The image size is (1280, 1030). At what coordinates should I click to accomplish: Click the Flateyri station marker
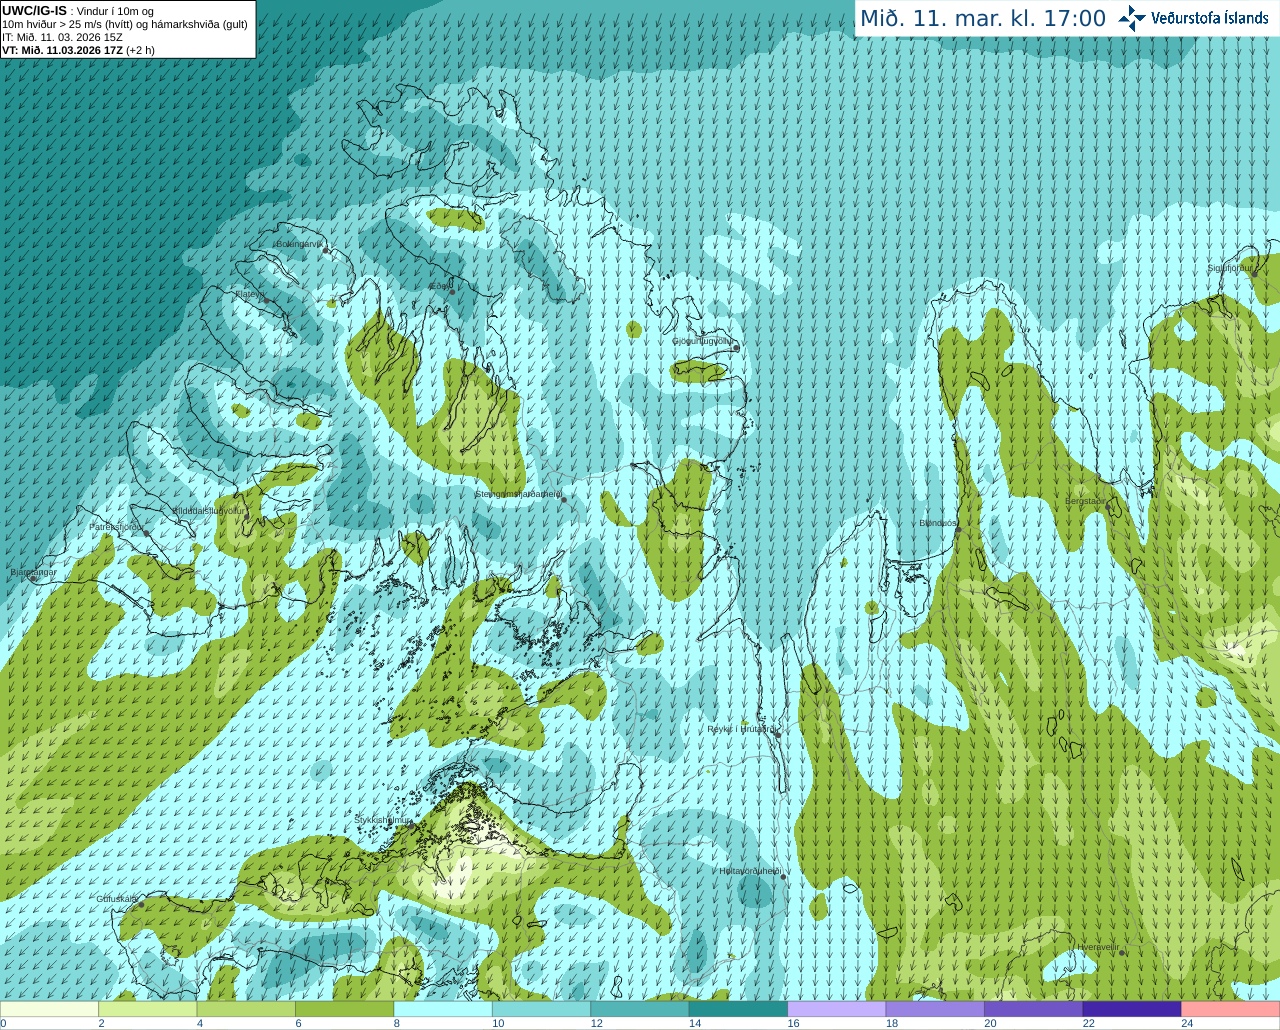tap(265, 301)
